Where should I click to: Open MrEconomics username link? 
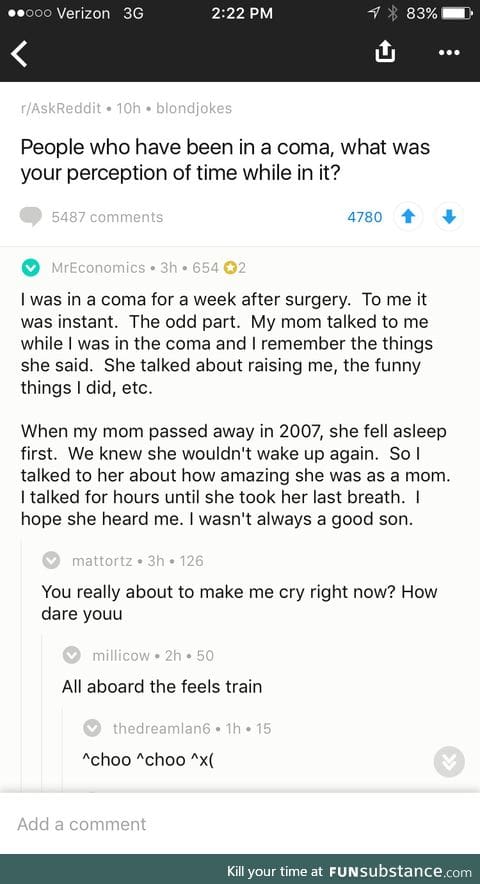tap(98, 268)
